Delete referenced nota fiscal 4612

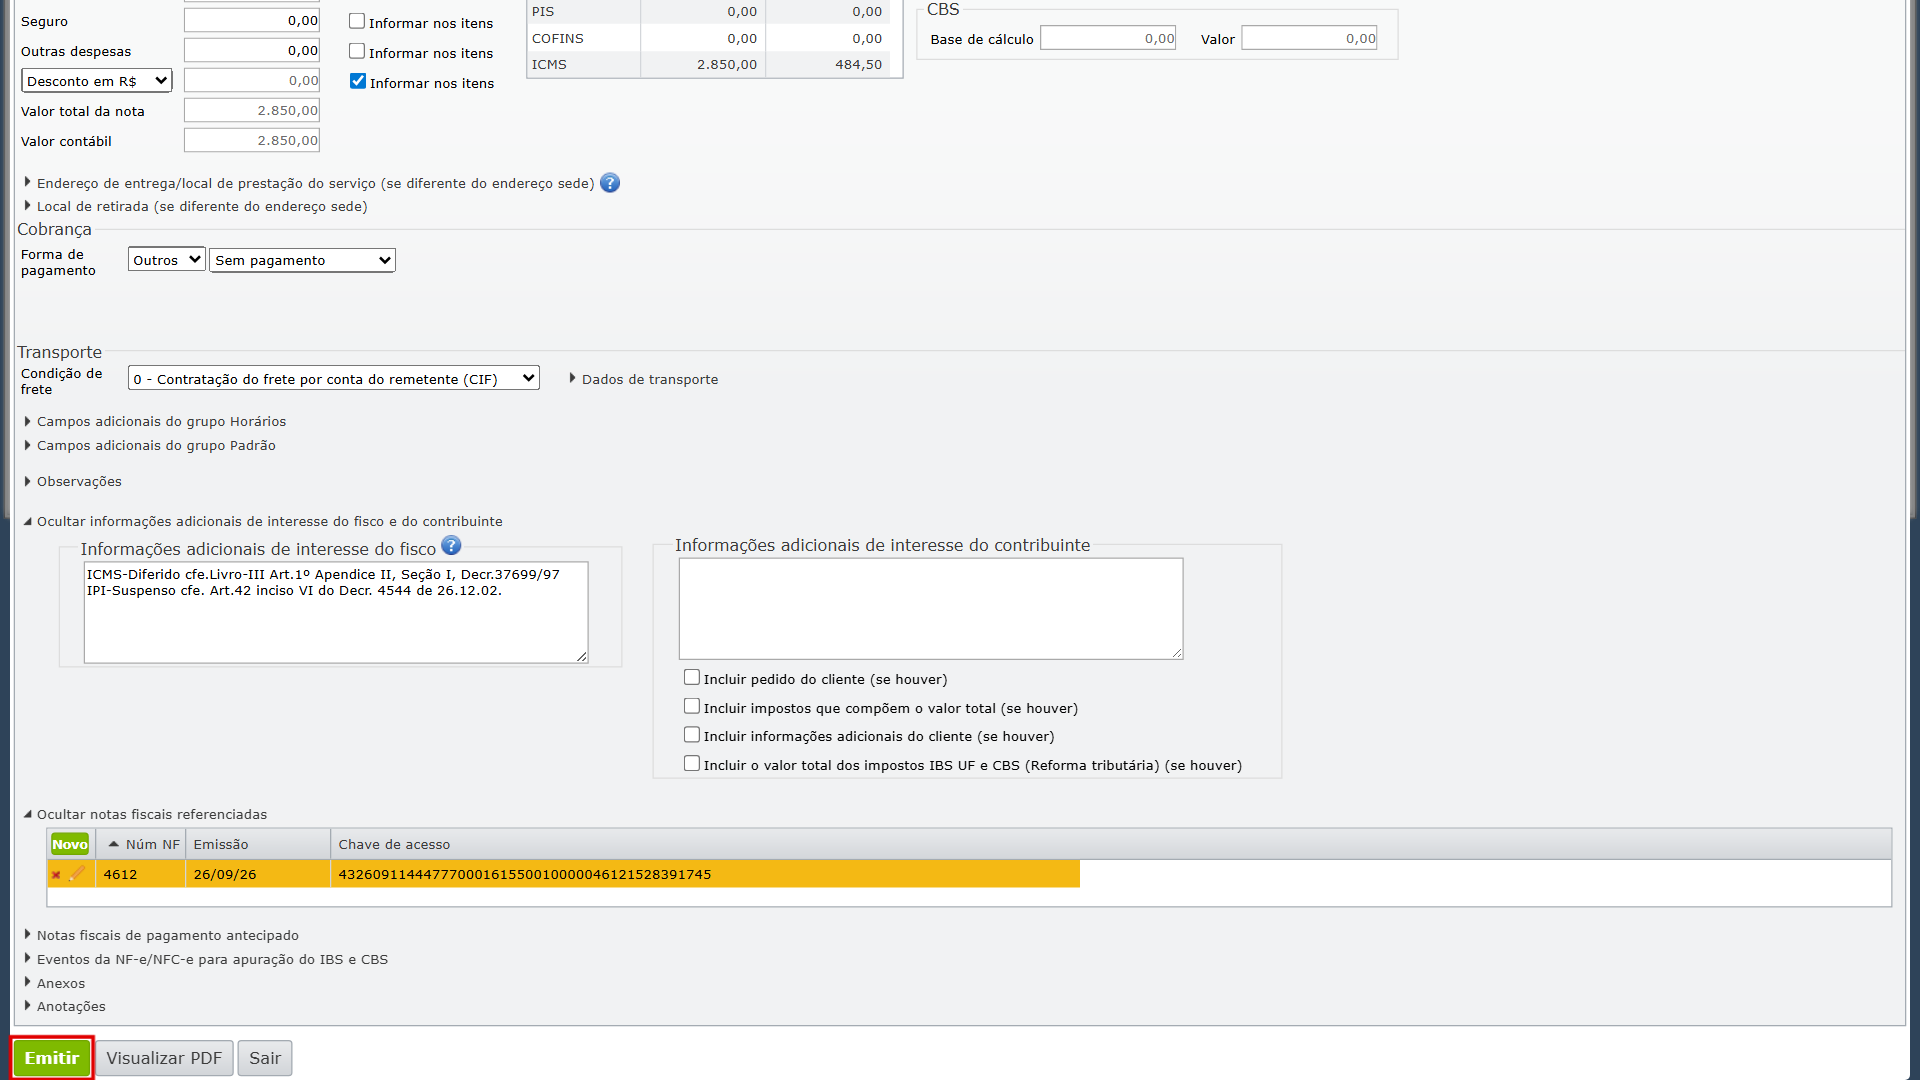[56, 875]
